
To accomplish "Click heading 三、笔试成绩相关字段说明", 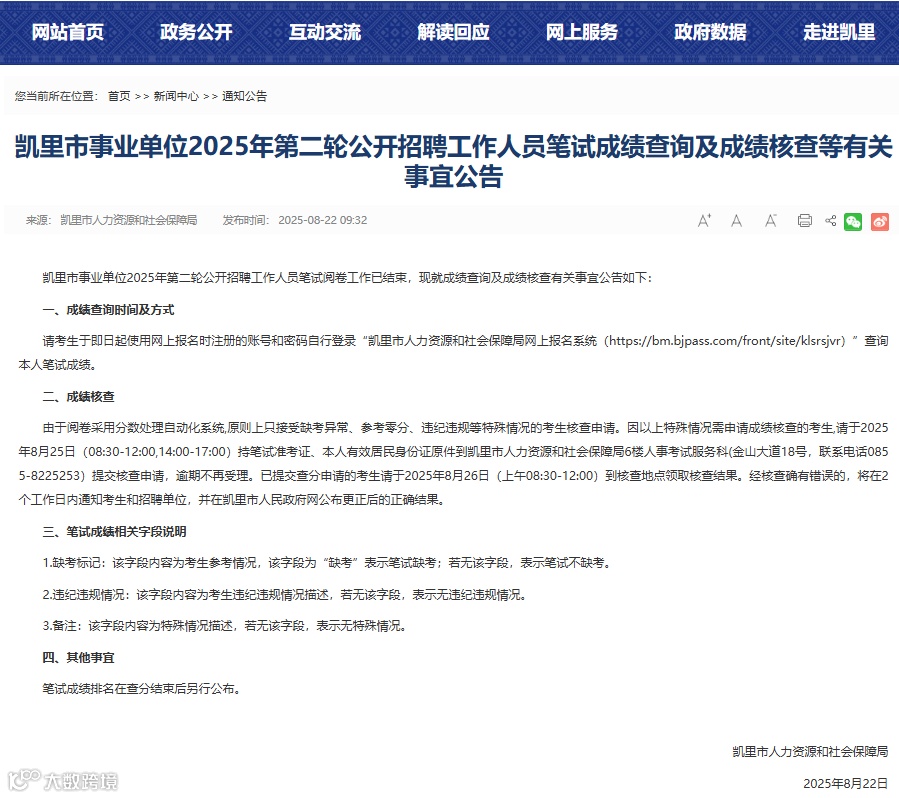I will click(114, 532).
